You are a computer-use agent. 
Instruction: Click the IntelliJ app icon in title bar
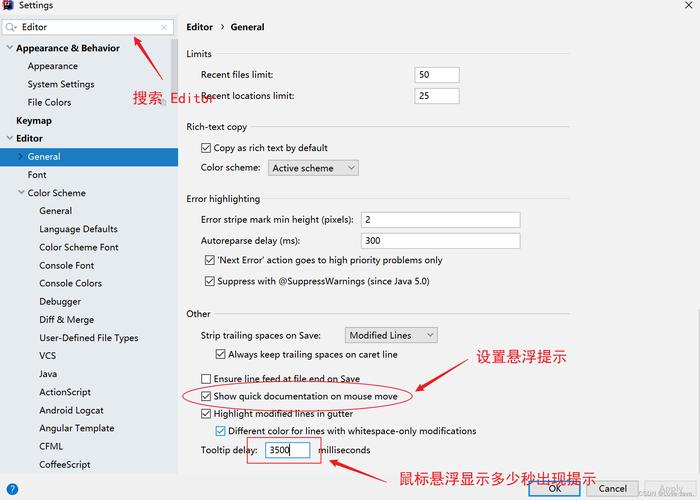pos(8,5)
